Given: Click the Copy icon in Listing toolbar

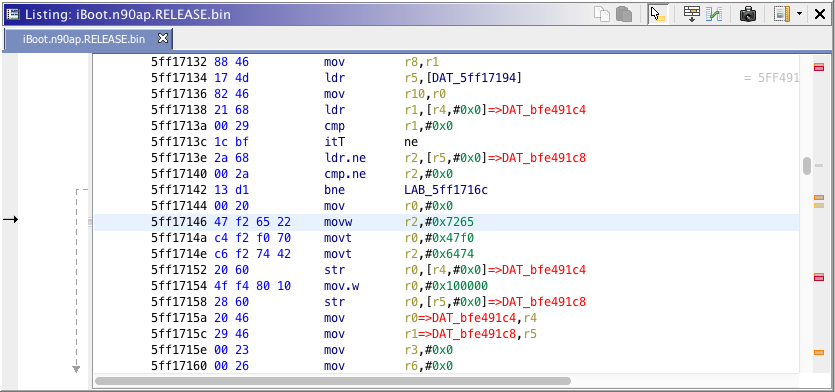Looking at the screenshot, I should click(602, 14).
